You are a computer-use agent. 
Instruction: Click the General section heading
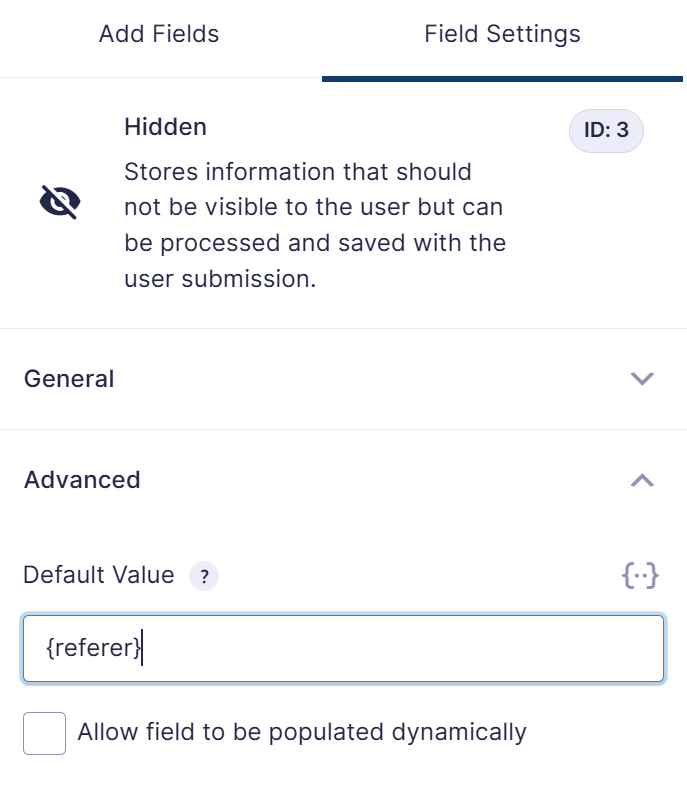[x=69, y=379]
